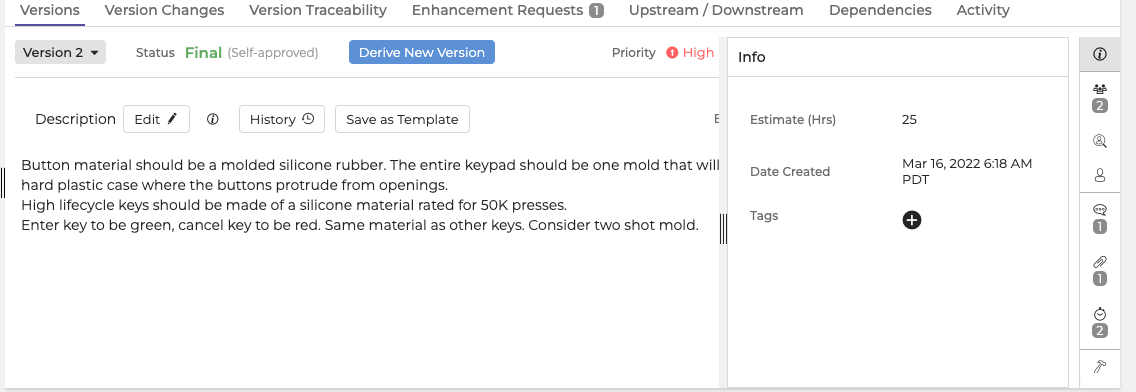Viewport: 1136px width, 392px height.
Task: Click the Edit description button
Action: [x=156, y=120]
